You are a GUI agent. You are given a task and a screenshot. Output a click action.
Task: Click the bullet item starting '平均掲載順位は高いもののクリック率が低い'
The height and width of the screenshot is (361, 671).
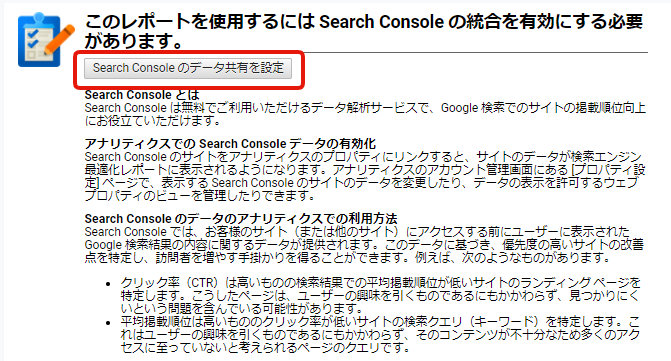pos(380,334)
